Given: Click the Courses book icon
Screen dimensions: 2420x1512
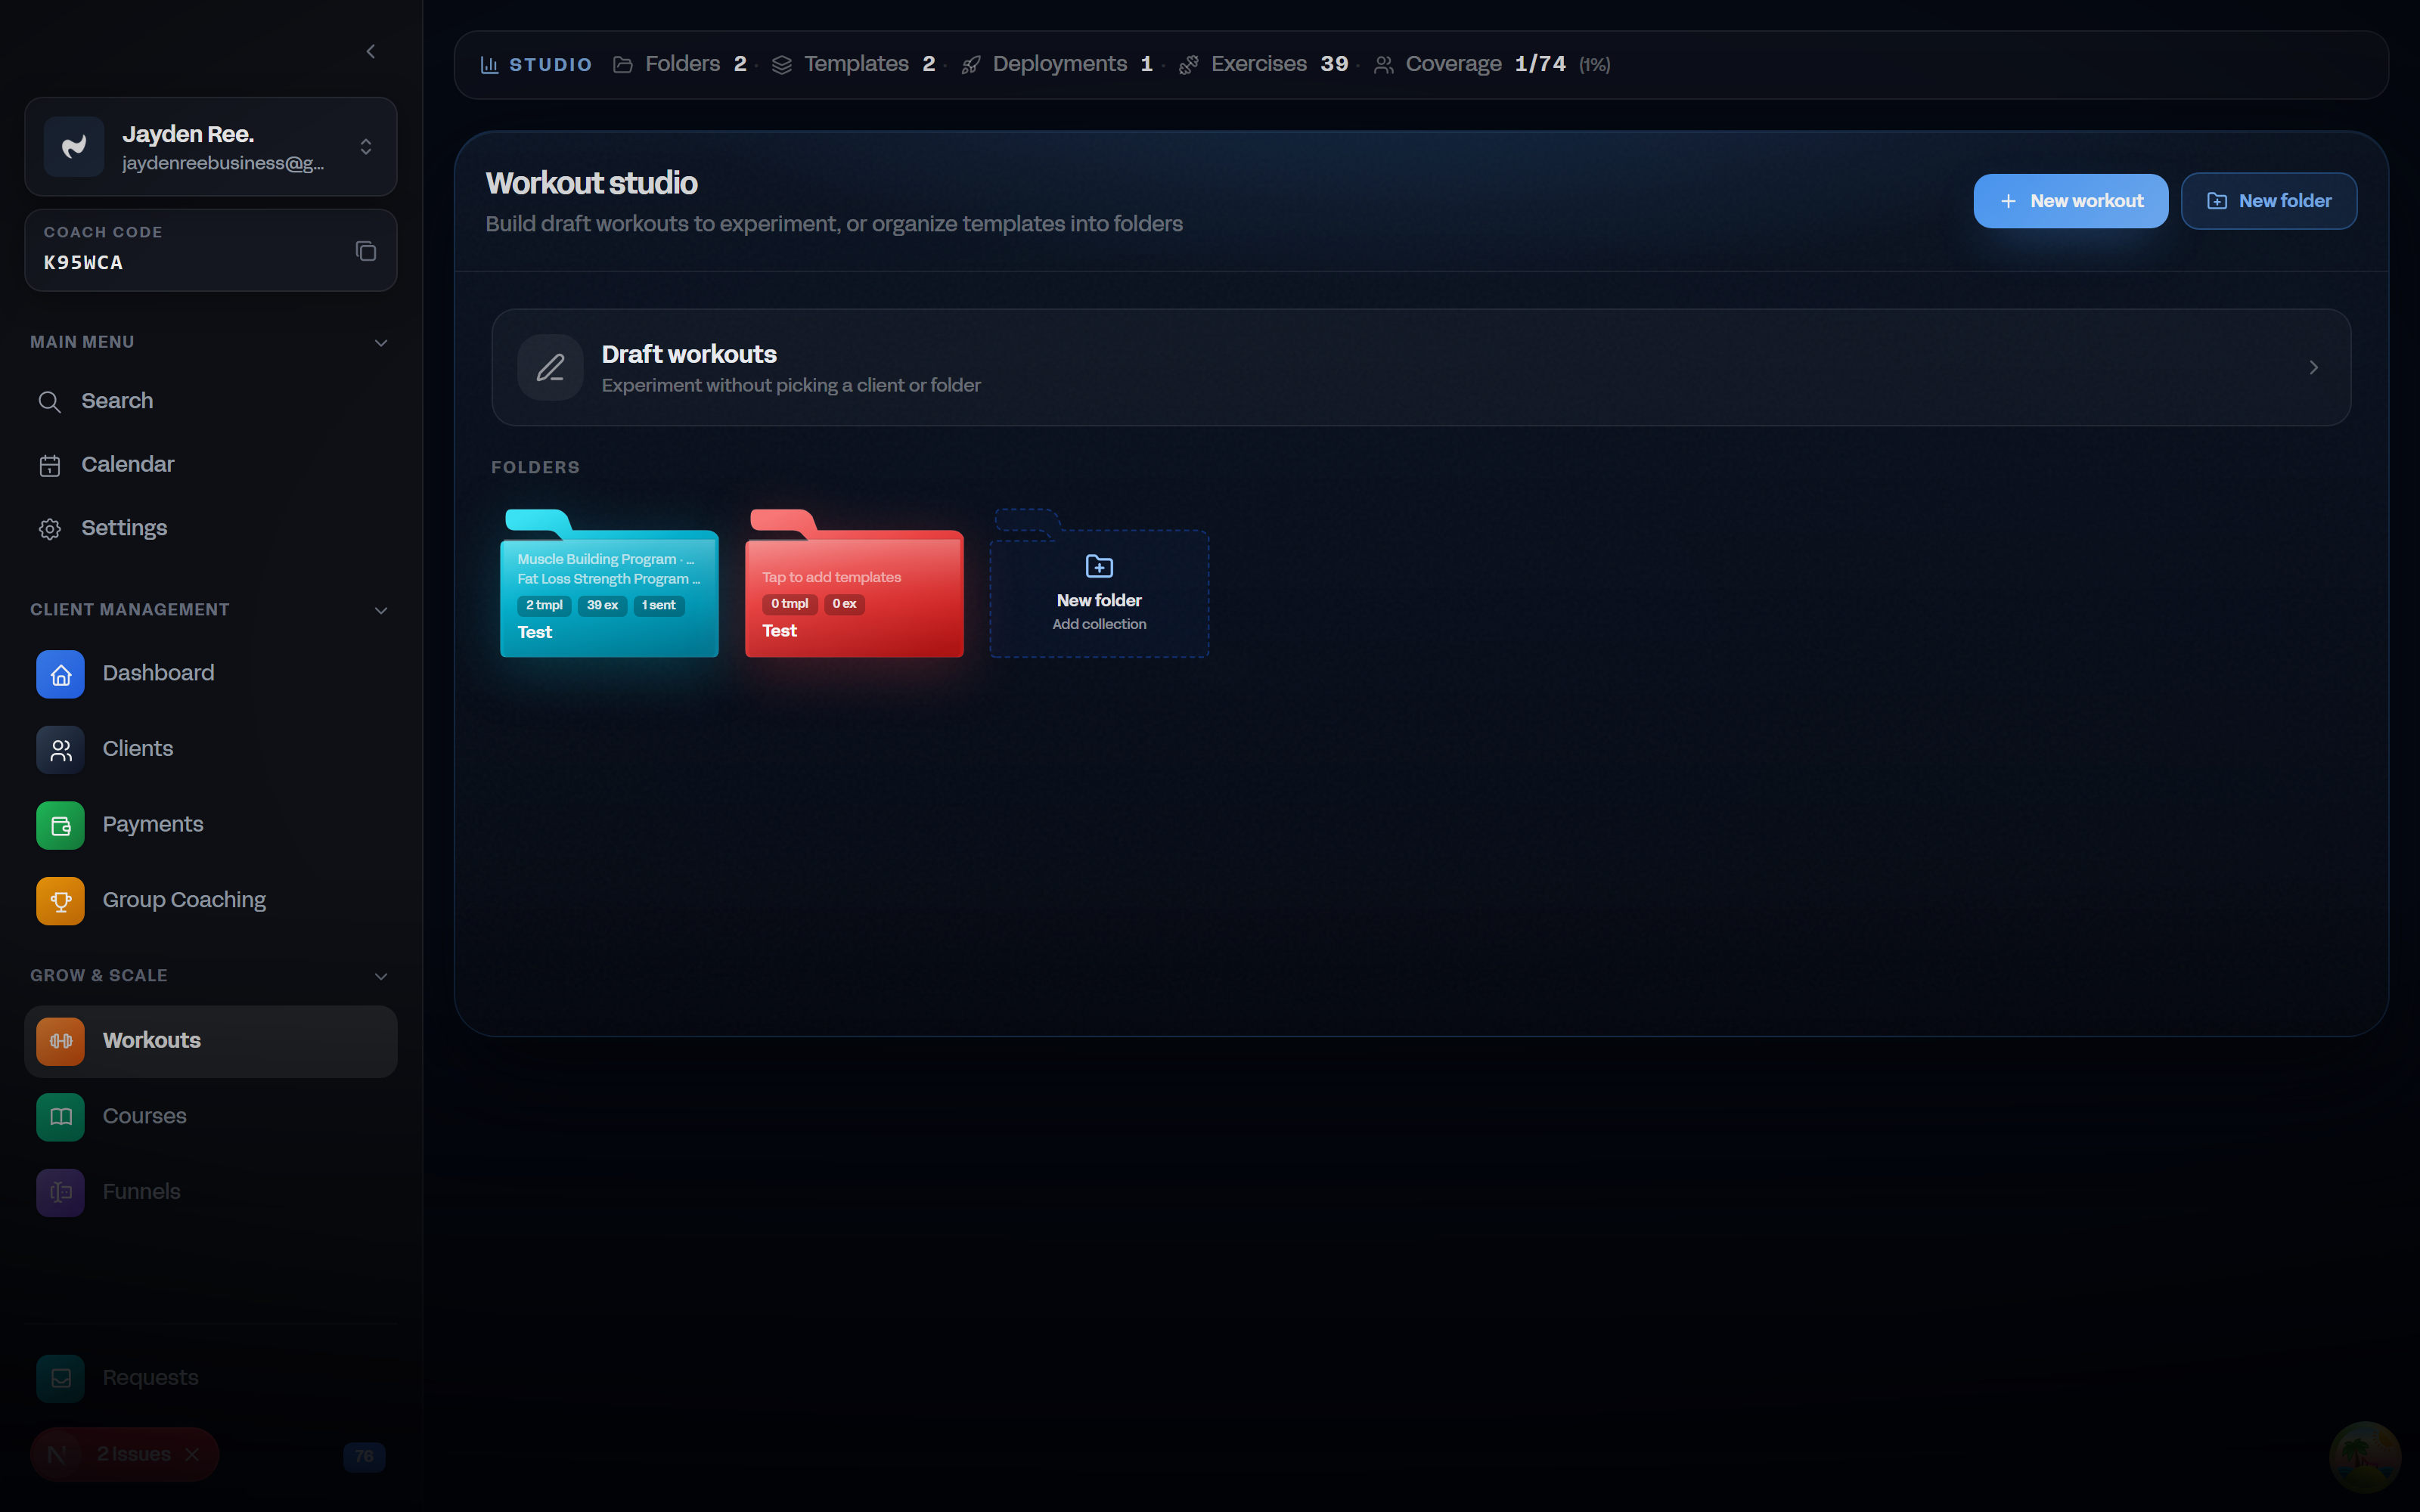Looking at the screenshot, I should 60,1117.
